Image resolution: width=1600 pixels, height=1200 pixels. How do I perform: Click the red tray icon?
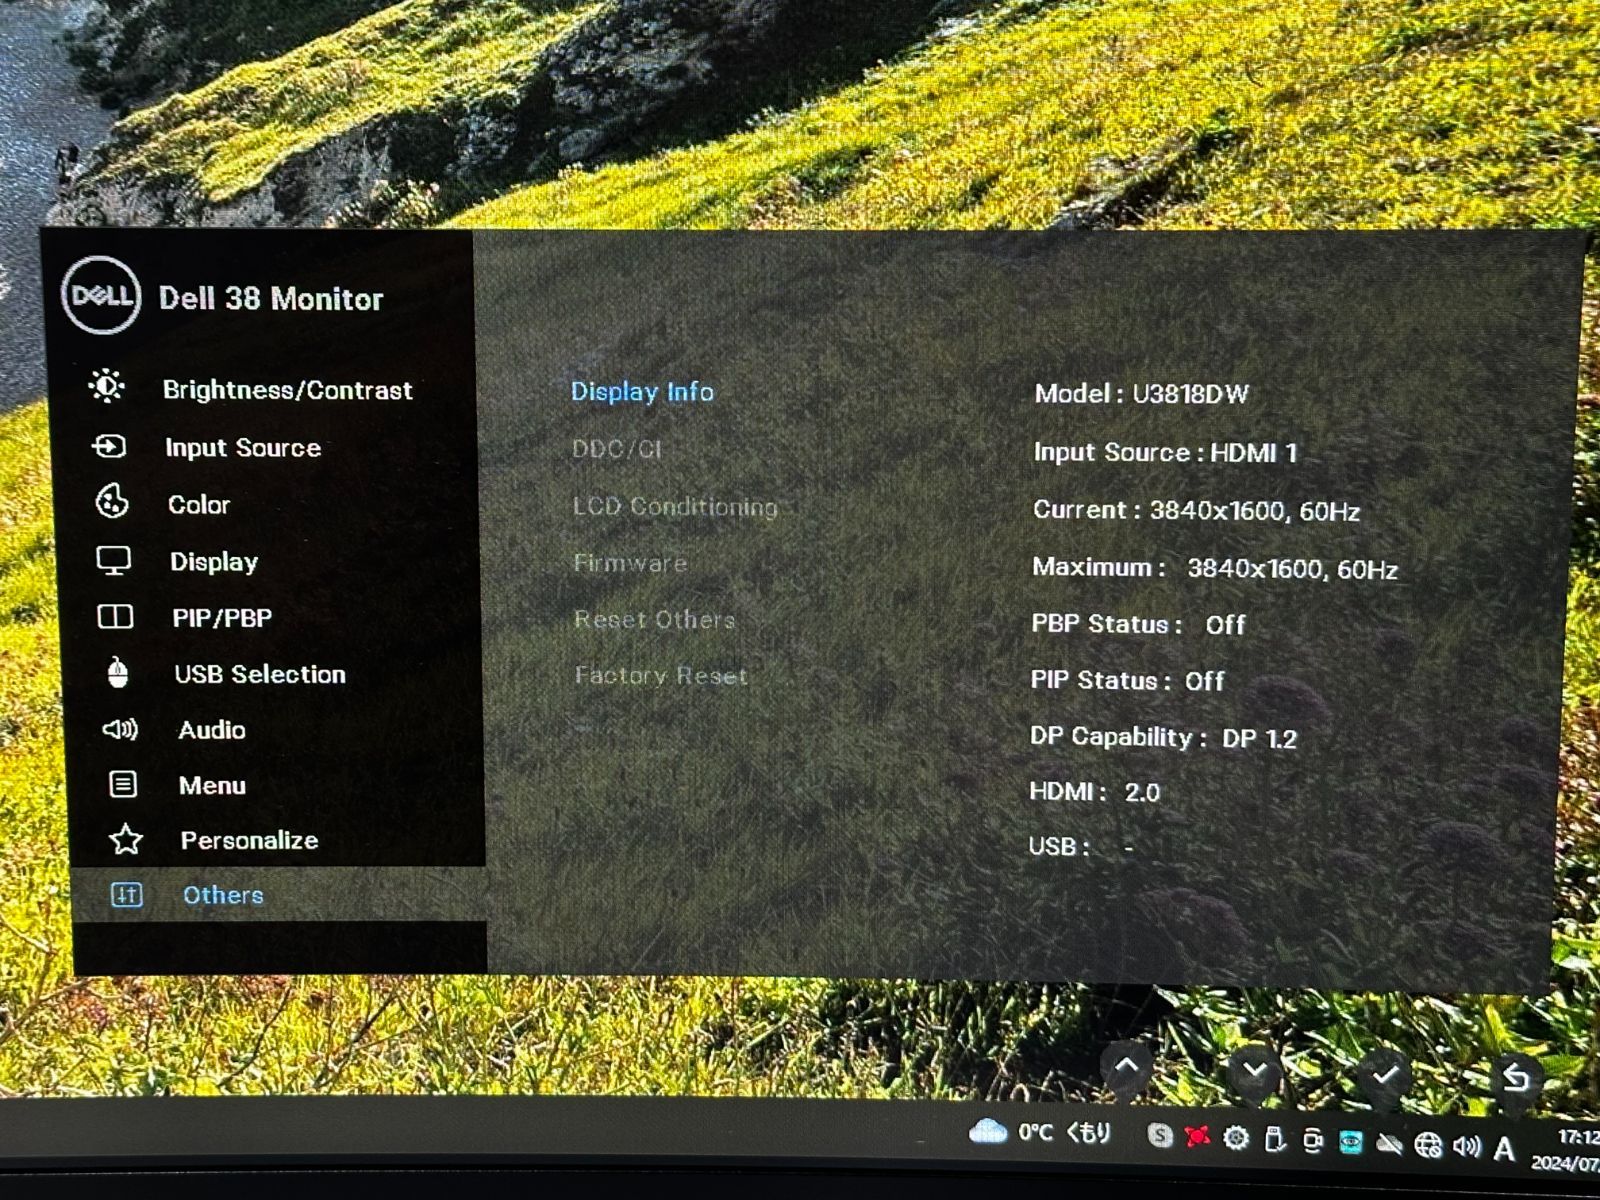[1197, 1137]
